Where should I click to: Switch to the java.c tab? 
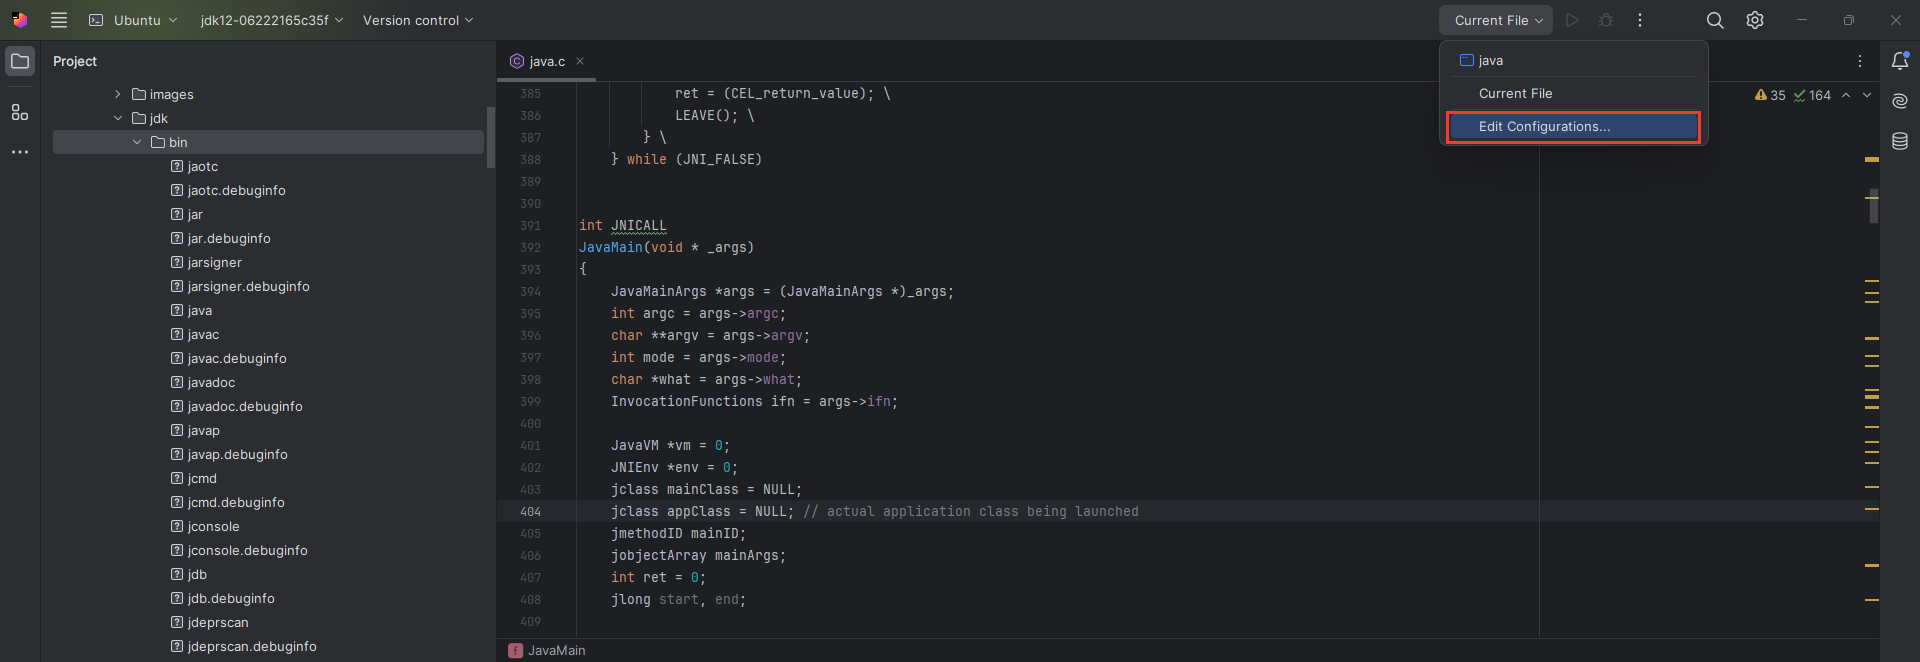547,61
